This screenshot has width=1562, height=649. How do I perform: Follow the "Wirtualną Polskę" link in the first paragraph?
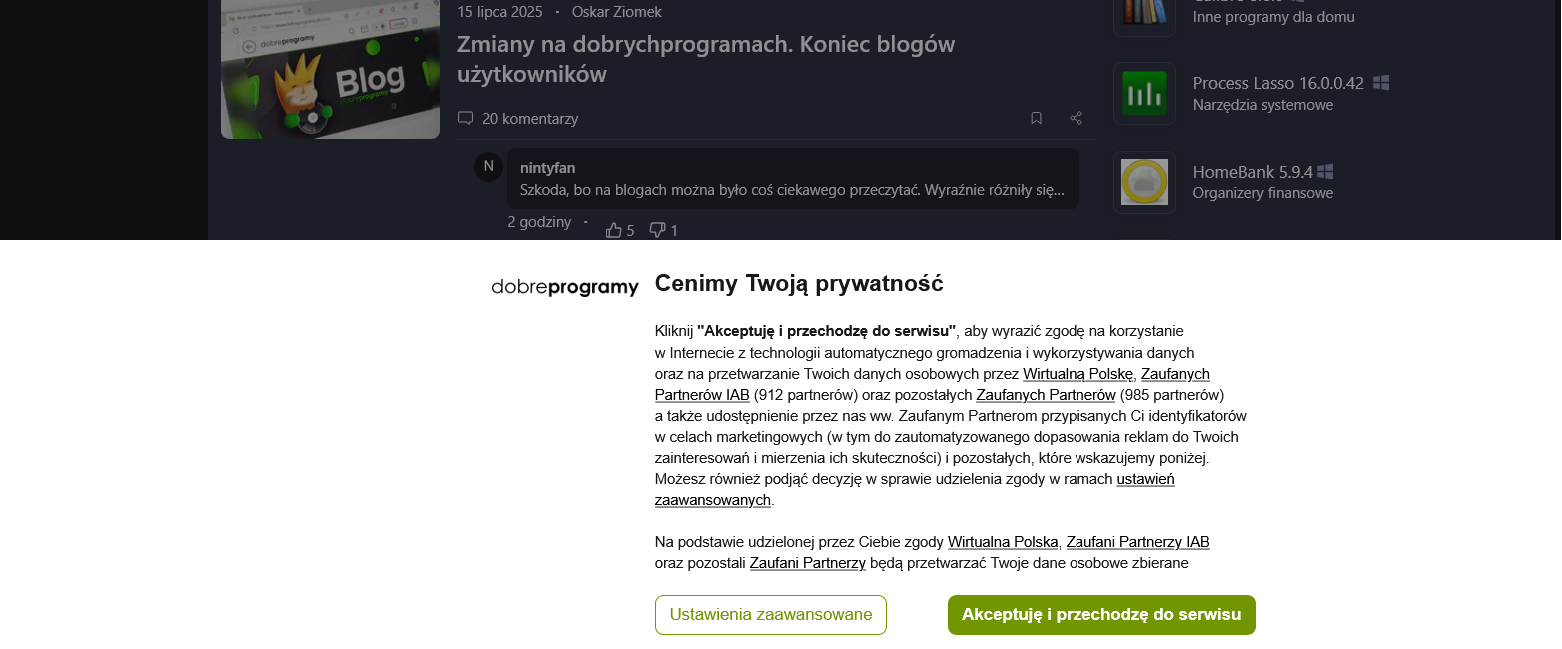[1078, 374]
